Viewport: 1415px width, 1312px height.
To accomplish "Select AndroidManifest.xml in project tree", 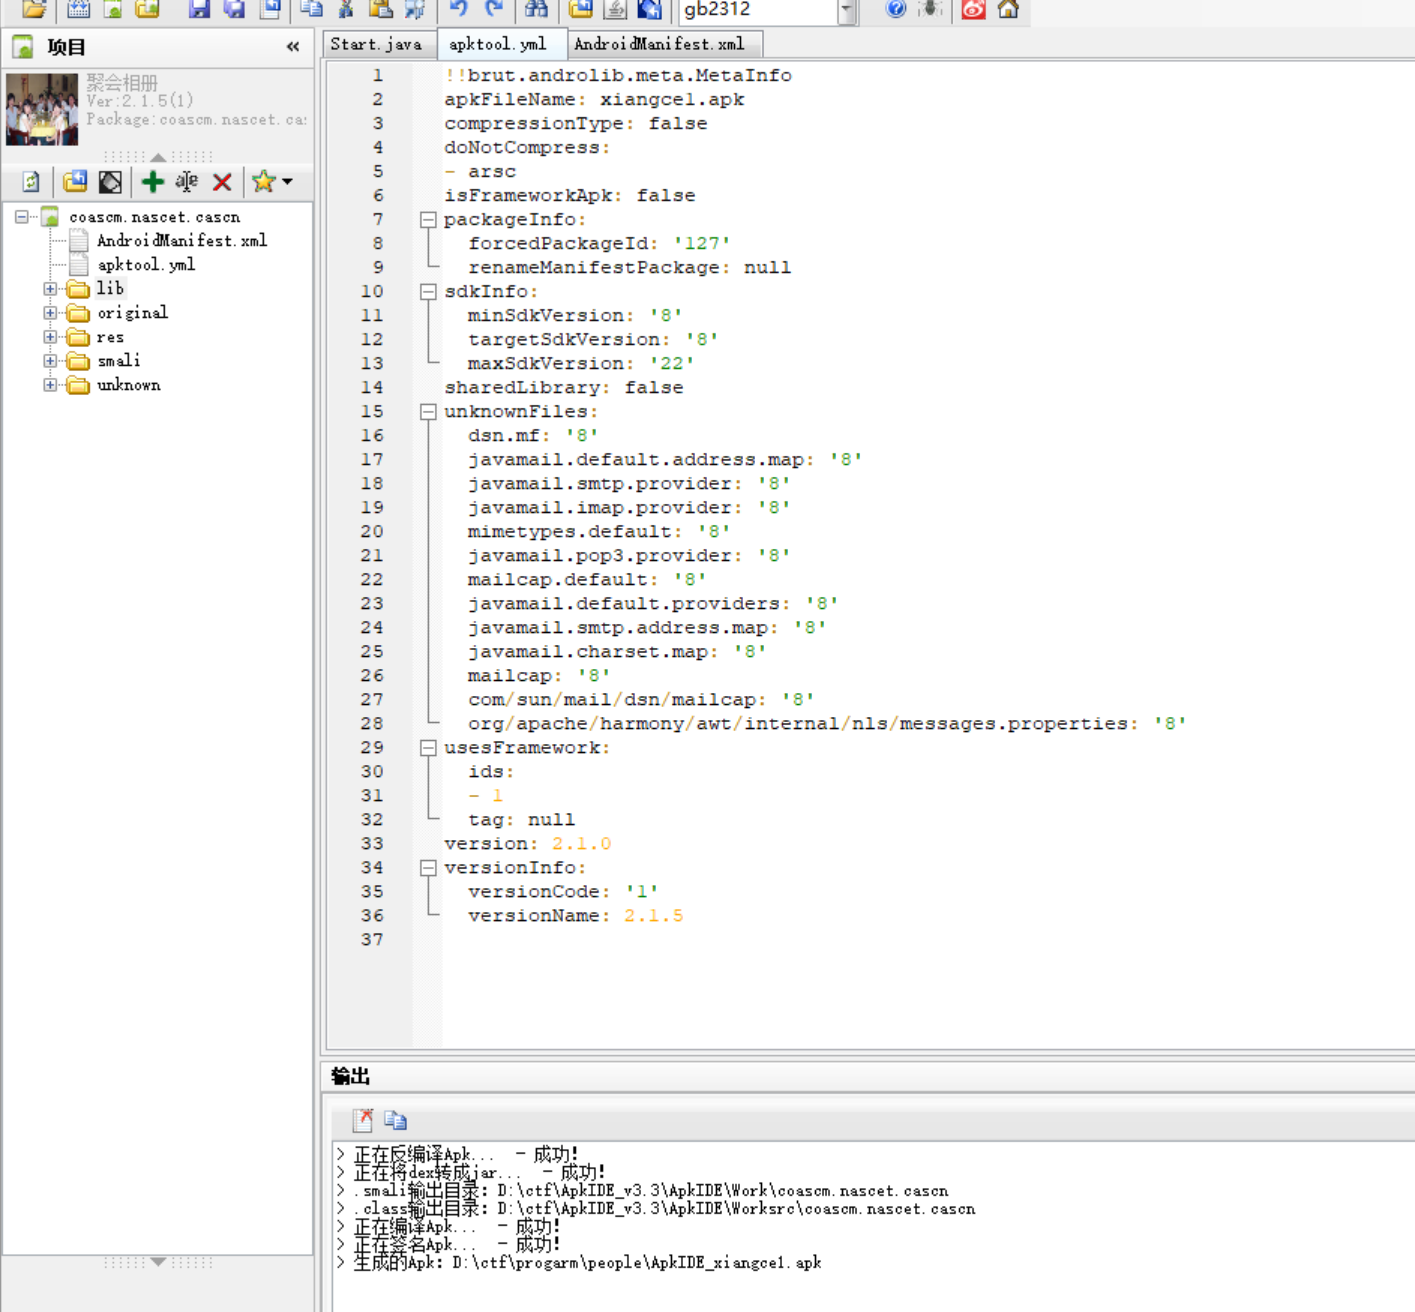I will pos(182,241).
